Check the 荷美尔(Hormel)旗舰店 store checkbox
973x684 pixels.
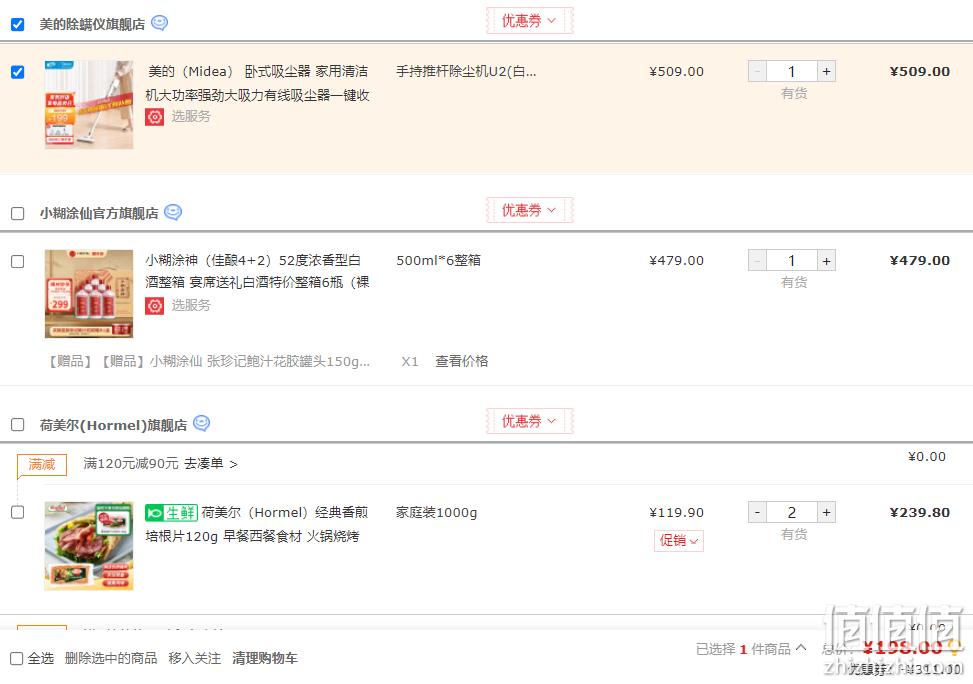17,425
